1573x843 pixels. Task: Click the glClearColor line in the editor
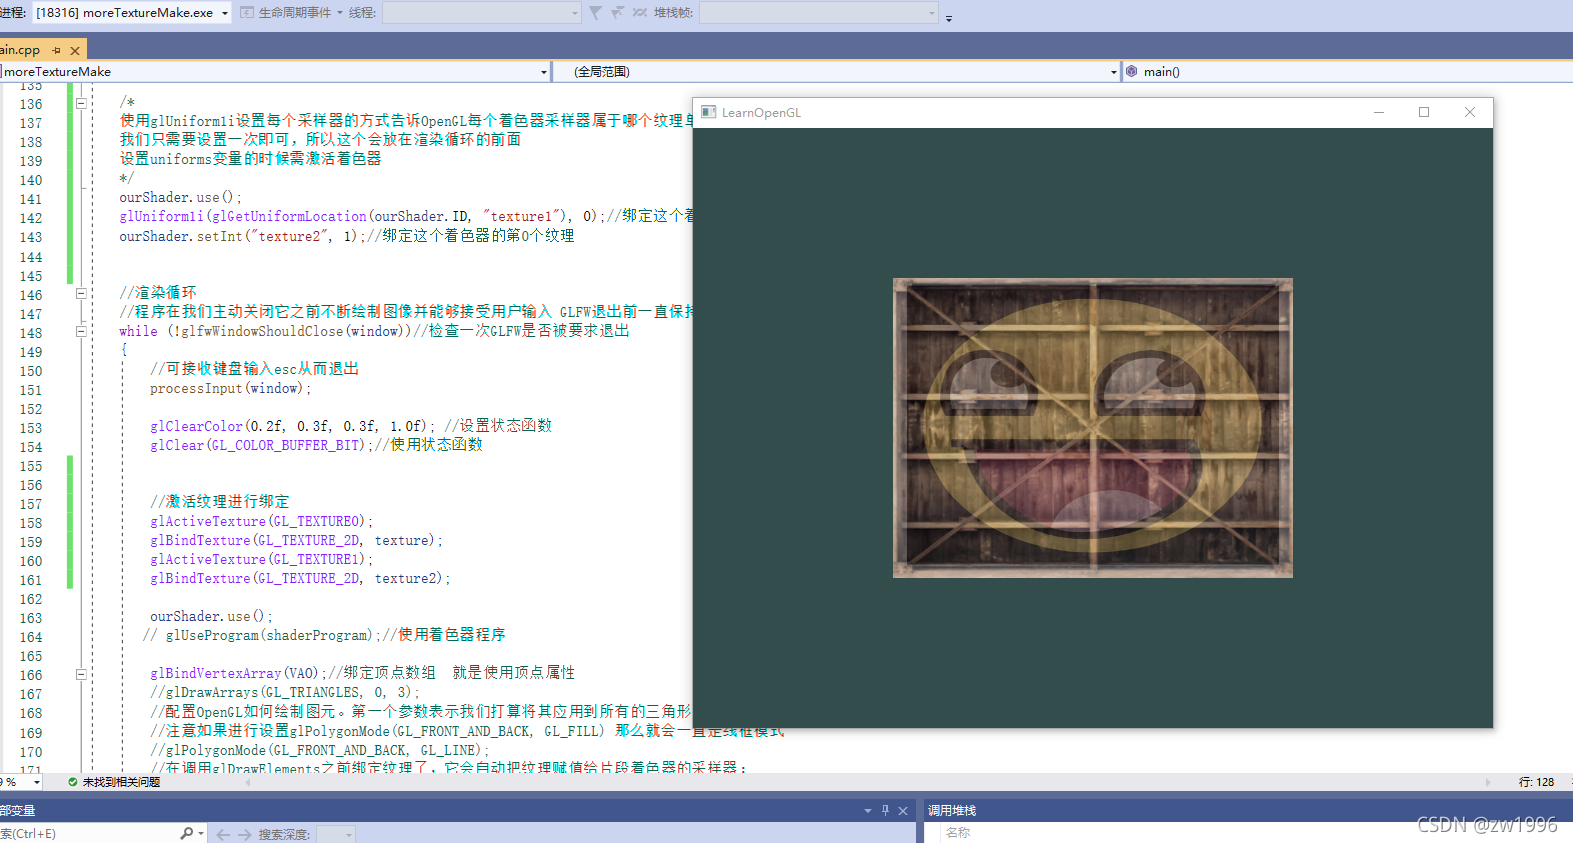click(x=293, y=426)
